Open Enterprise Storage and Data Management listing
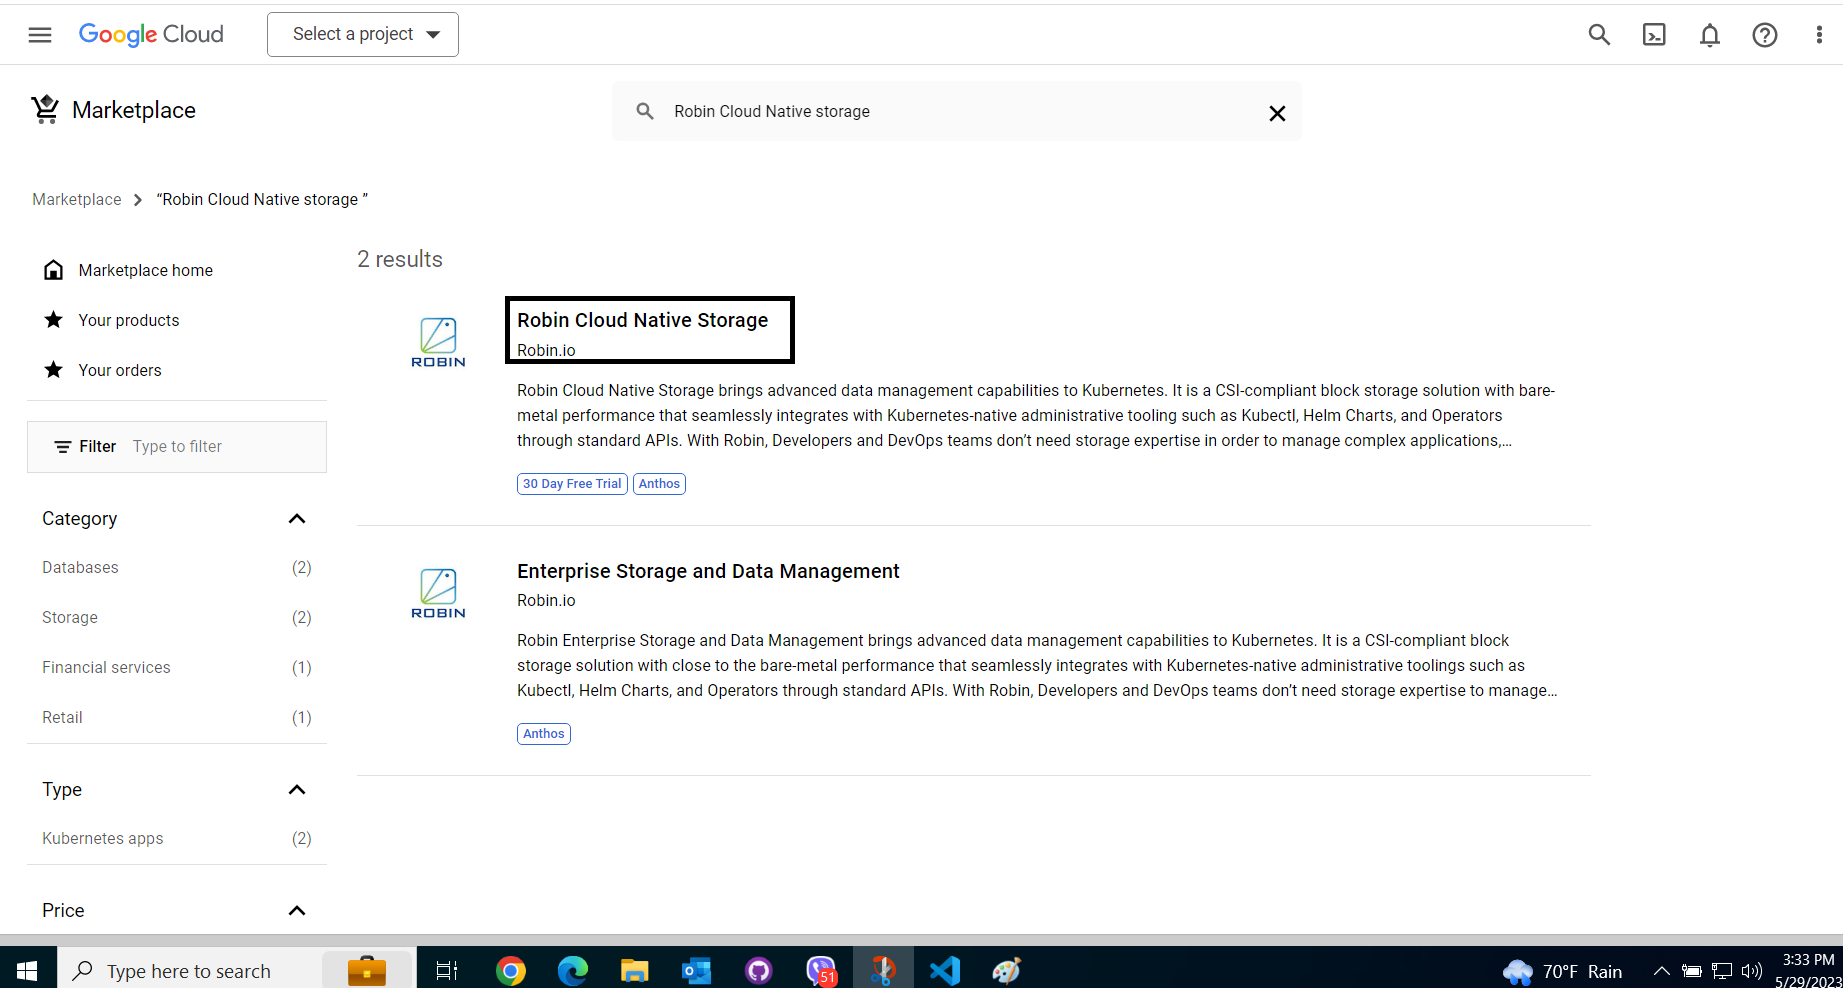Screen dimensions: 1843x988 coord(708,571)
